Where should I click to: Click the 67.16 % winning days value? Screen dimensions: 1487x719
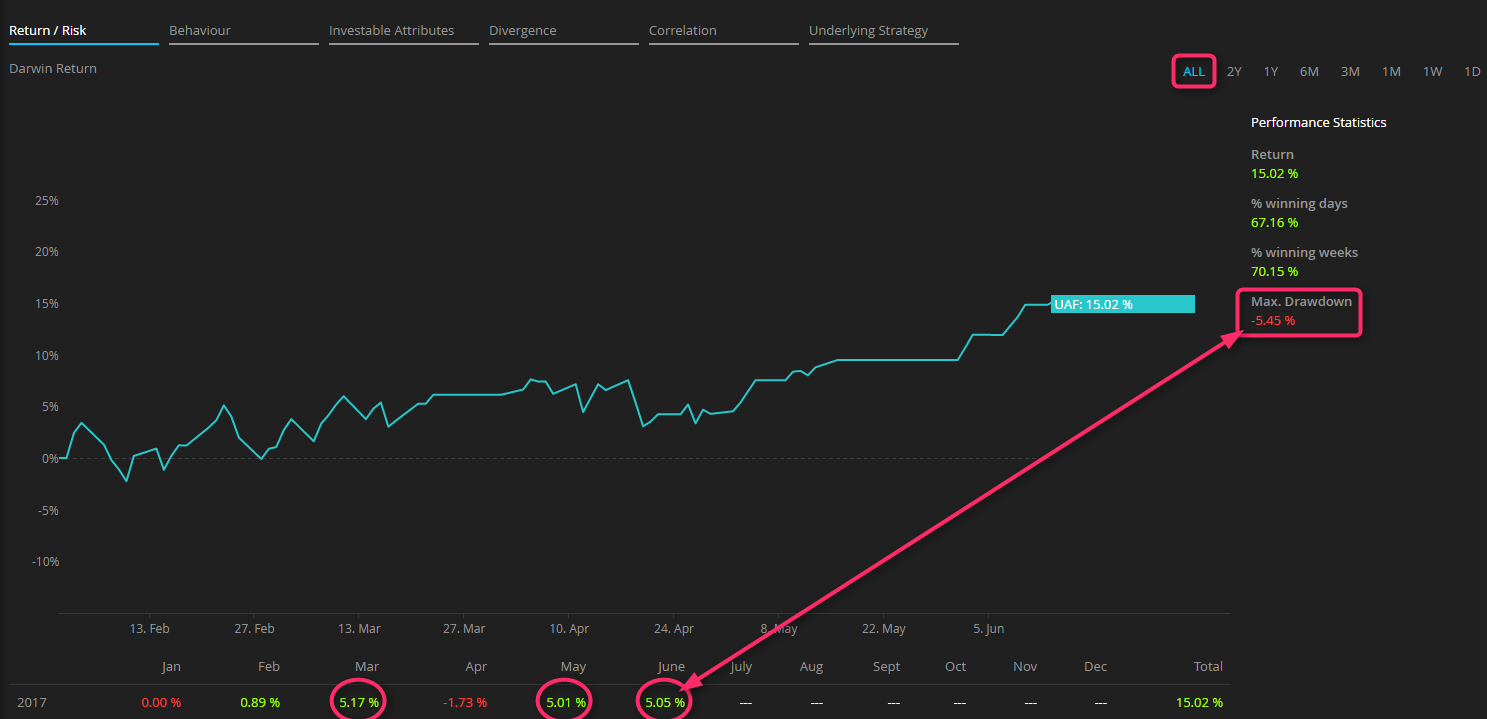point(1274,222)
